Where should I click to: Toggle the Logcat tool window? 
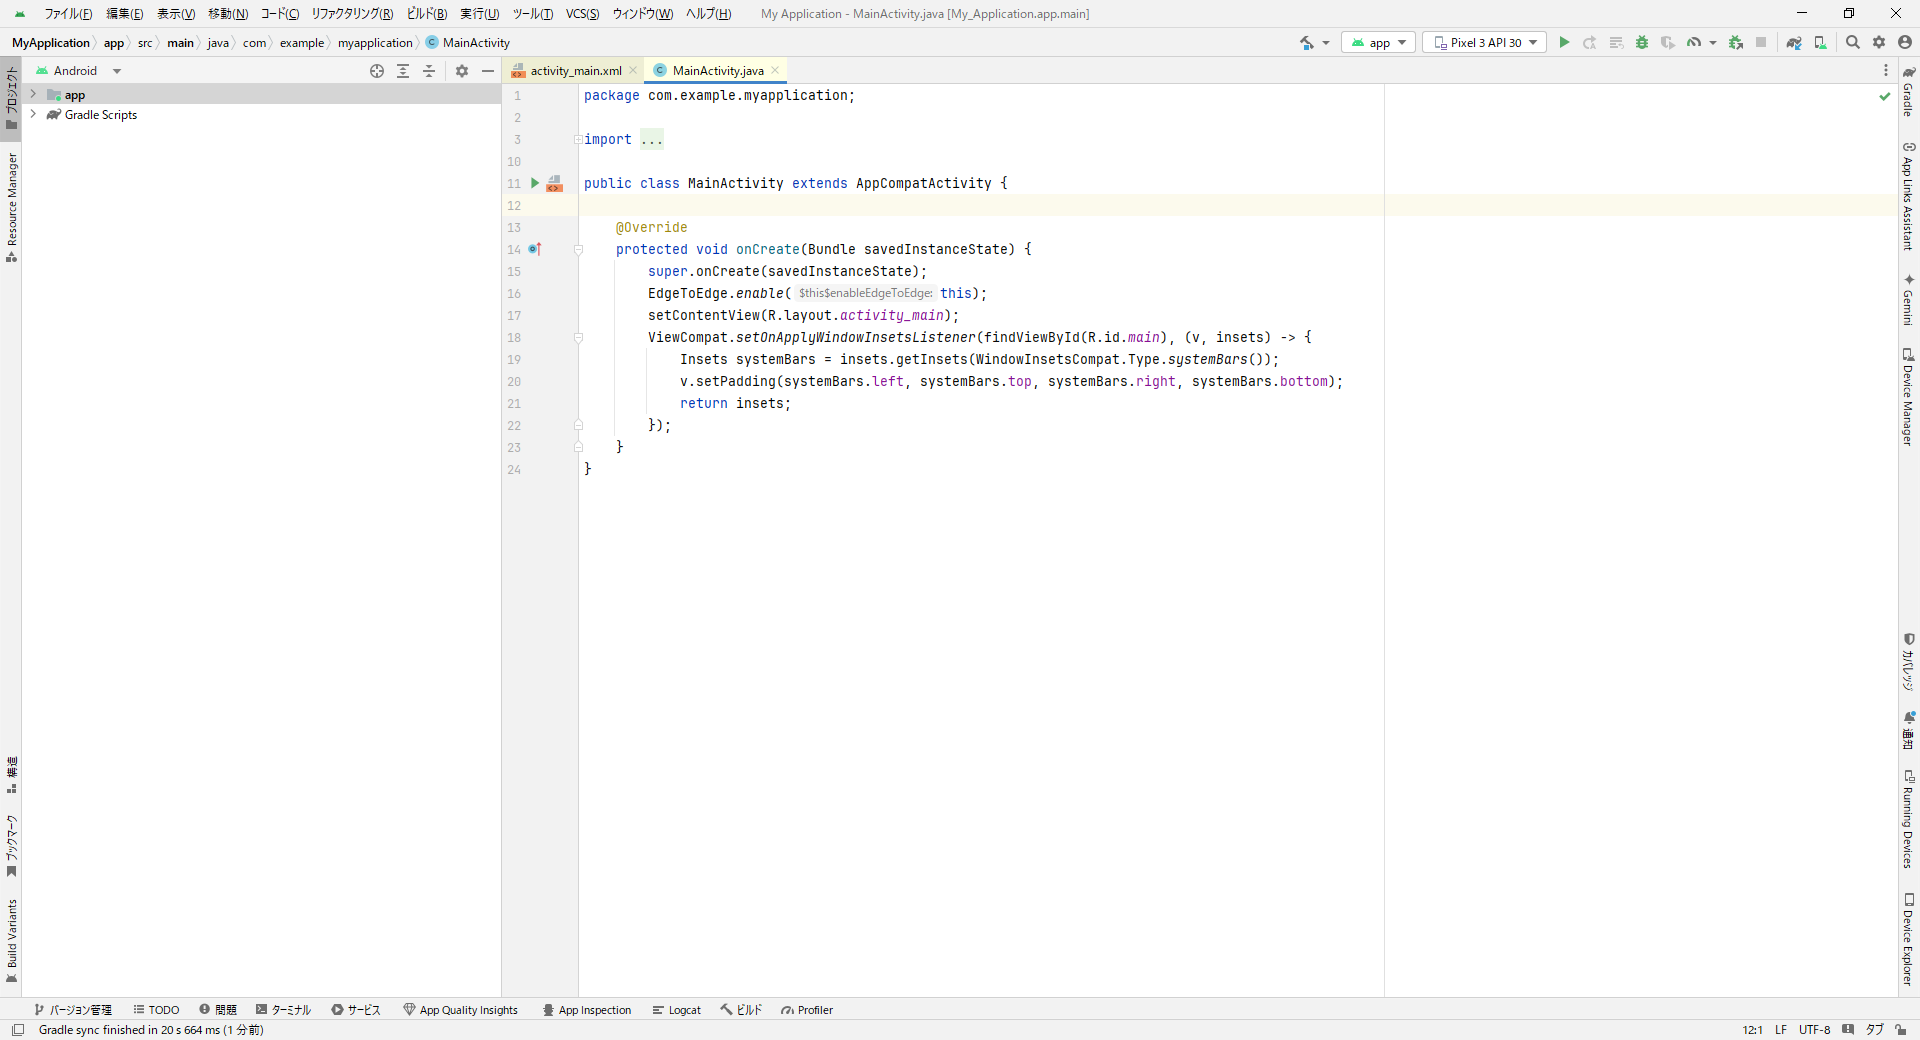[x=676, y=1010]
